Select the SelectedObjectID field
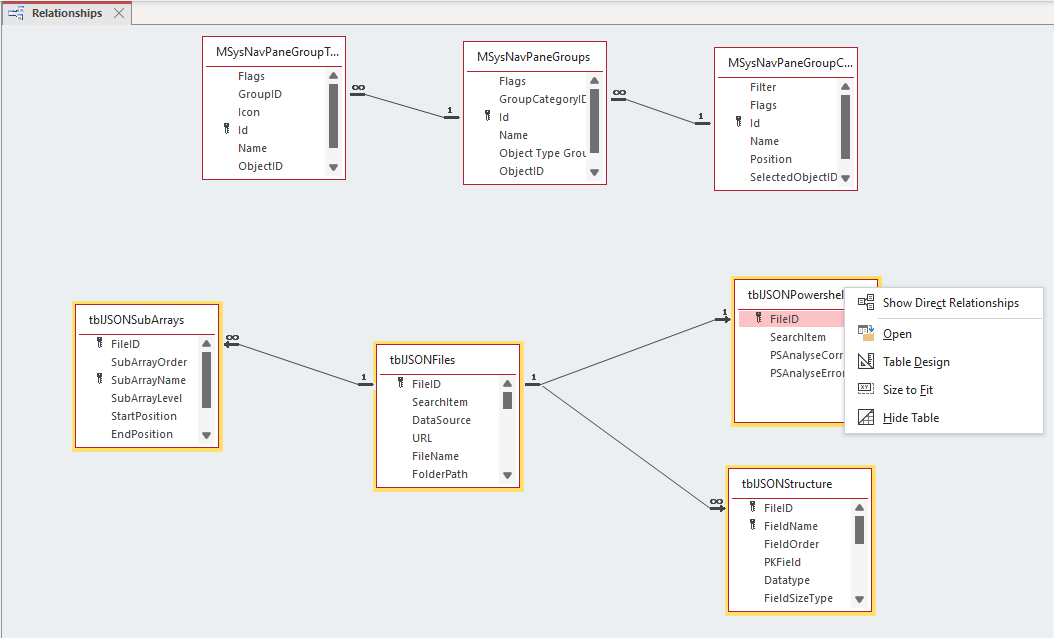Viewport: 1054px width, 638px height. (x=794, y=177)
